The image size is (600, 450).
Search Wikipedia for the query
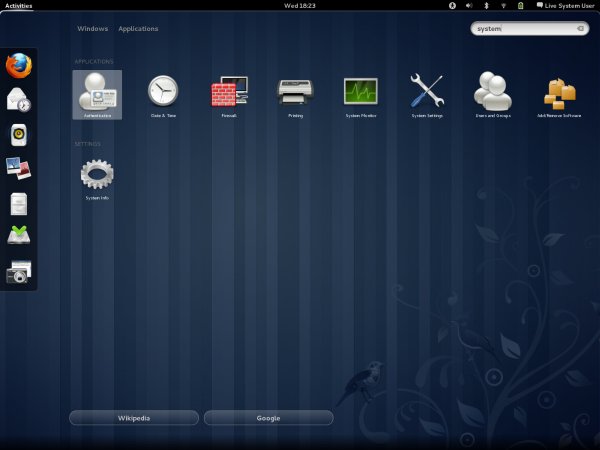coord(133,418)
